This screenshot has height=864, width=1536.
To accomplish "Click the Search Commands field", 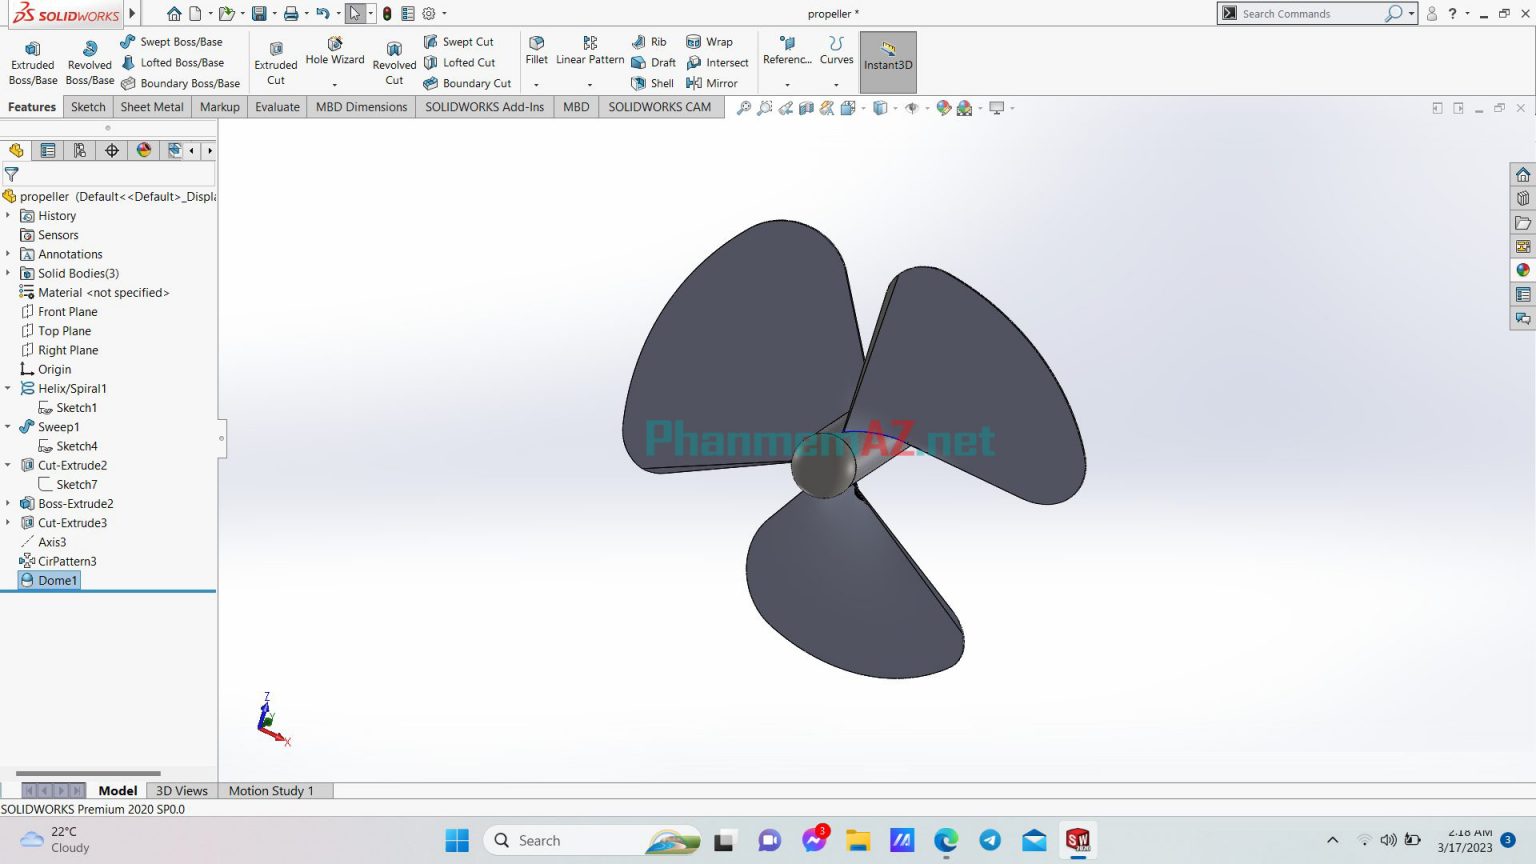I will (1310, 13).
